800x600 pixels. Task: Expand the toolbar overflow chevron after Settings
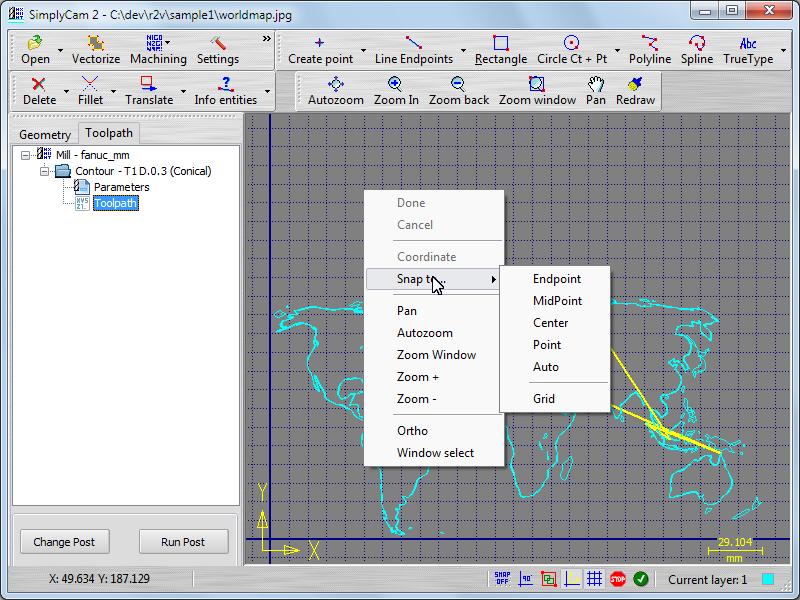266,39
